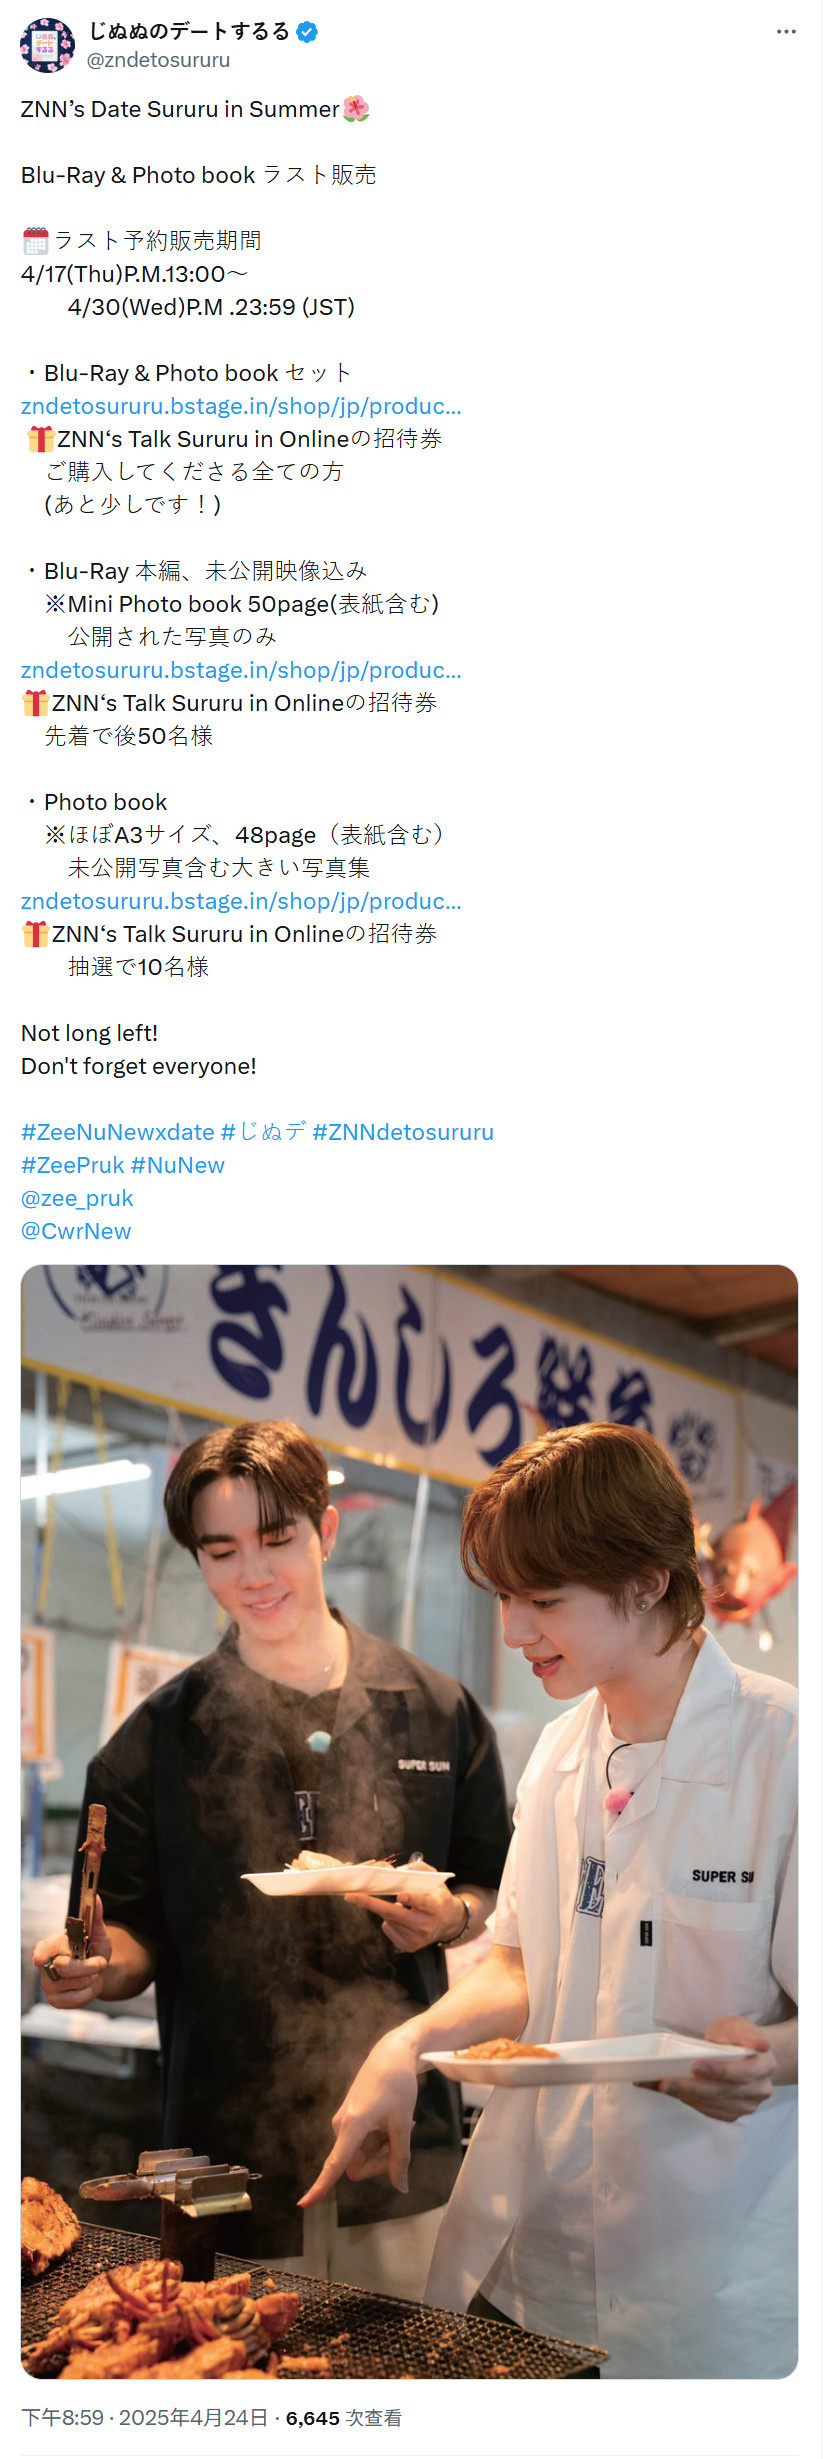The image size is (832, 2459).
Task: Open the @zndetosururu handle
Action: [x=158, y=60]
